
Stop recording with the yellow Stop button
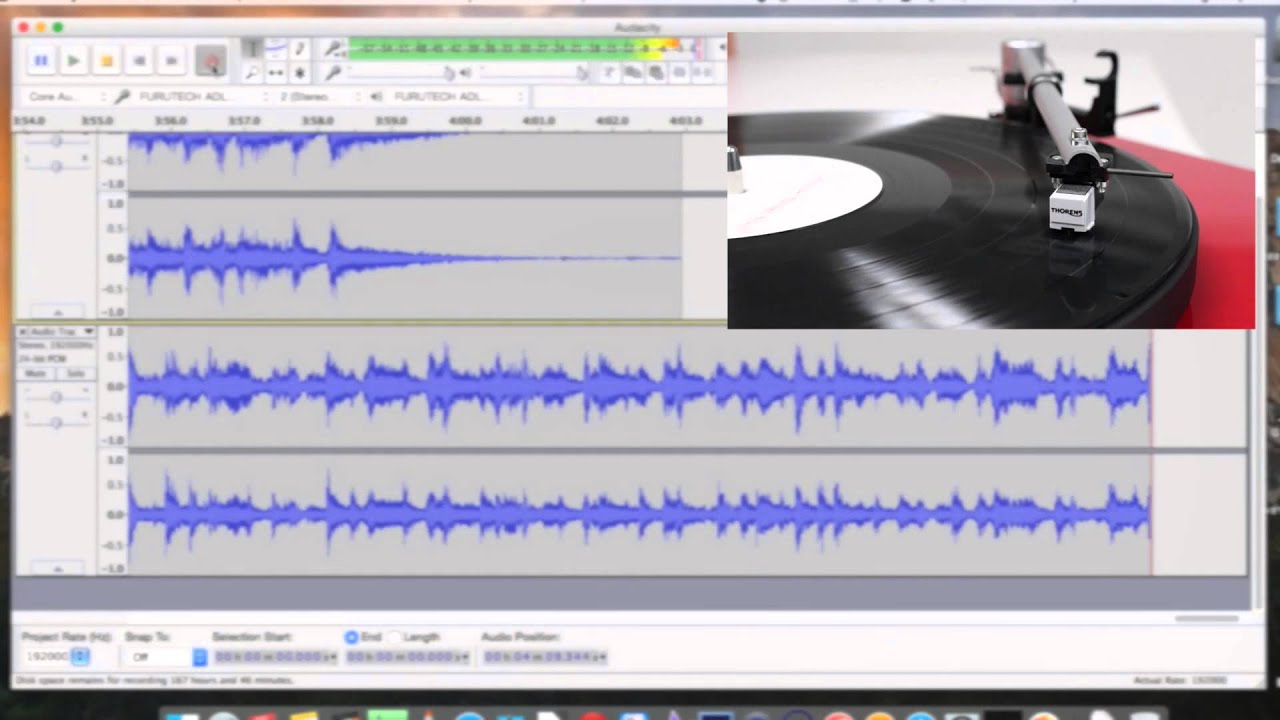pyautogui.click(x=107, y=61)
